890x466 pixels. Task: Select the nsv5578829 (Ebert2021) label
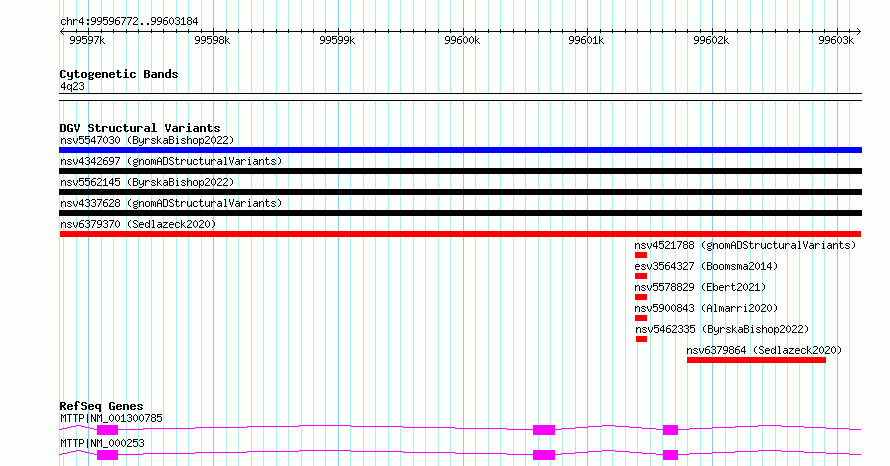tap(700, 287)
